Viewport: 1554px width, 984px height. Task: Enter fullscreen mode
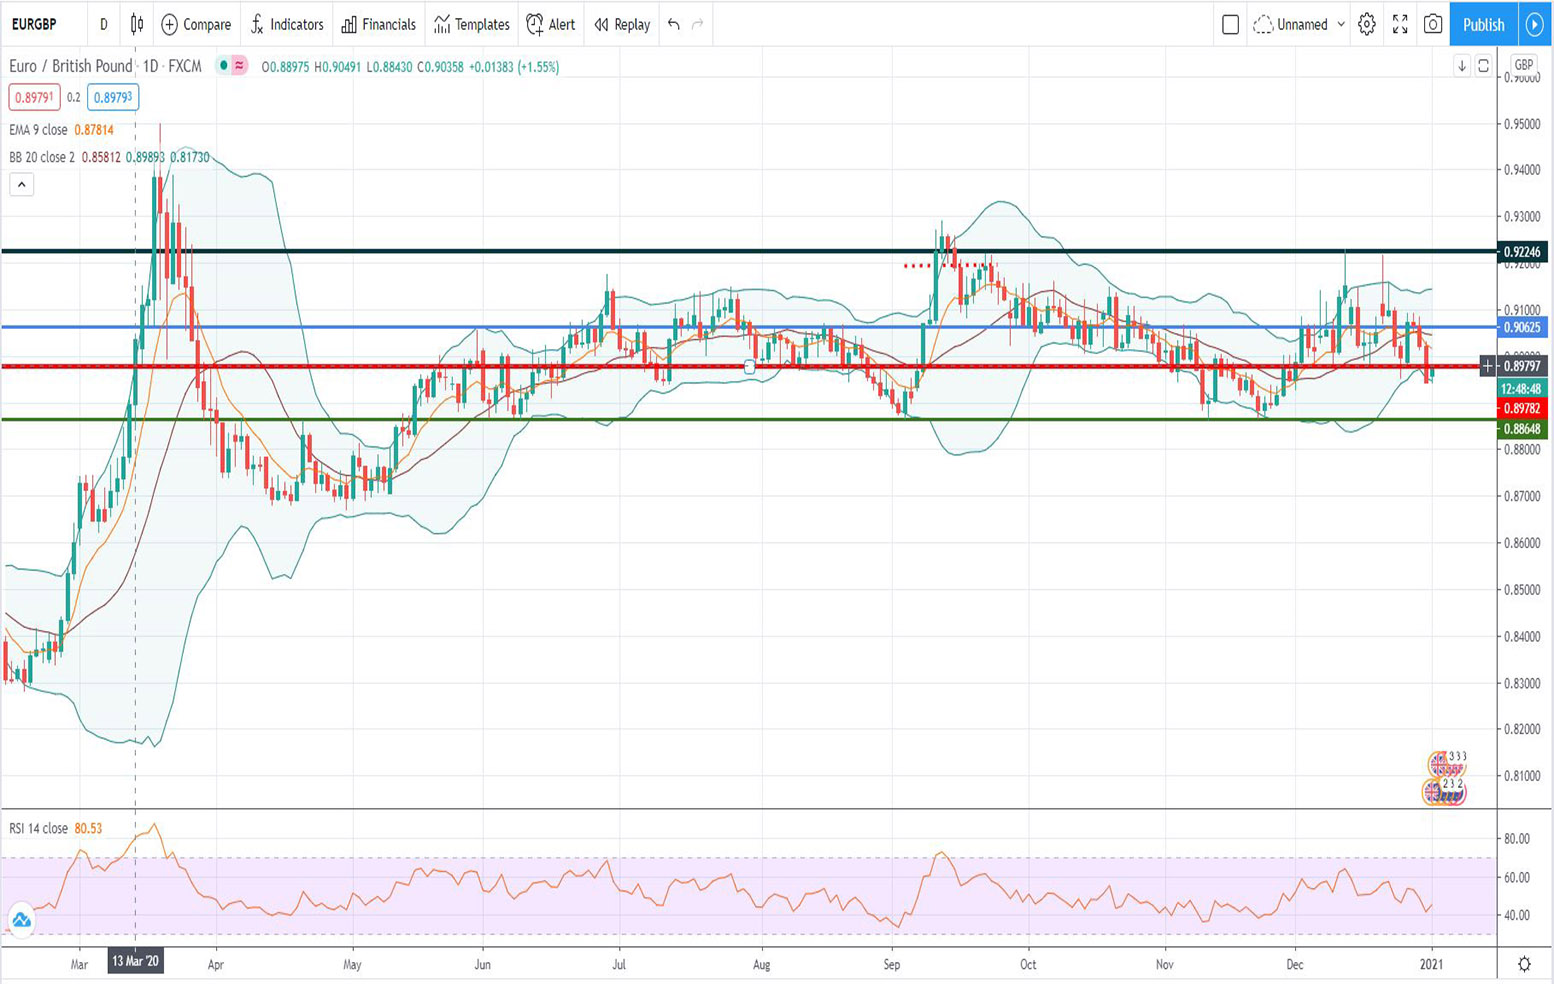[x=1400, y=24]
